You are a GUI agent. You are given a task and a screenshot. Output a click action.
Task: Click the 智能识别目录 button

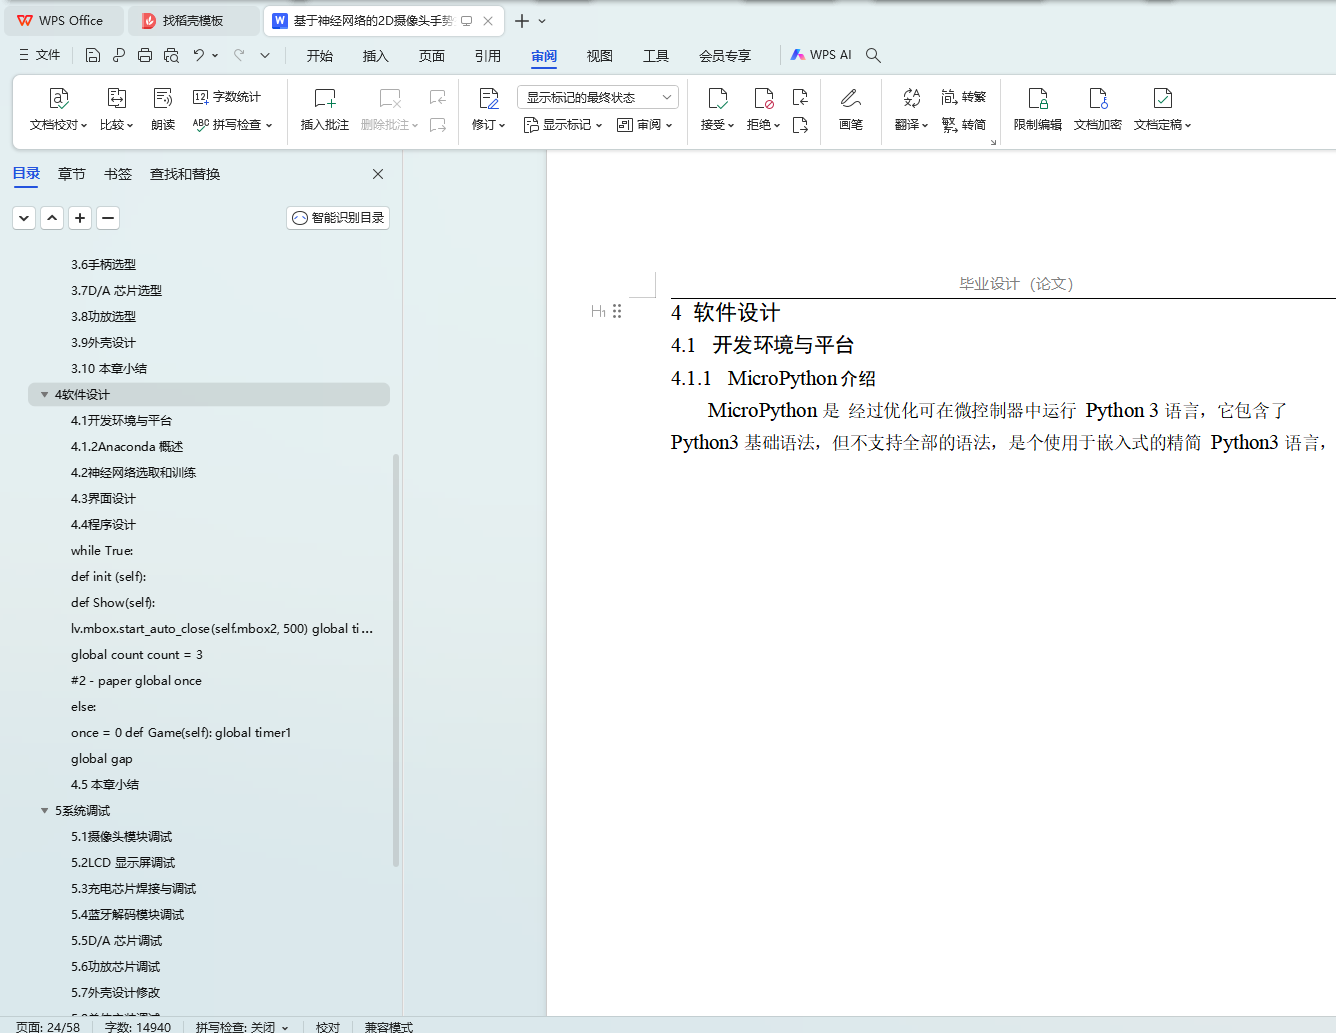(x=338, y=218)
